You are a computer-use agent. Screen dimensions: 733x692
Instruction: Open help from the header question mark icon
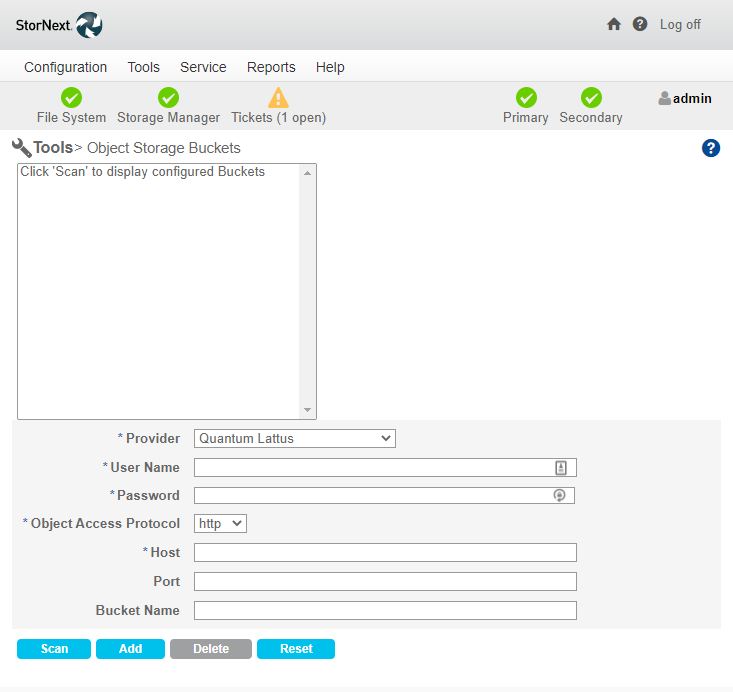point(640,24)
